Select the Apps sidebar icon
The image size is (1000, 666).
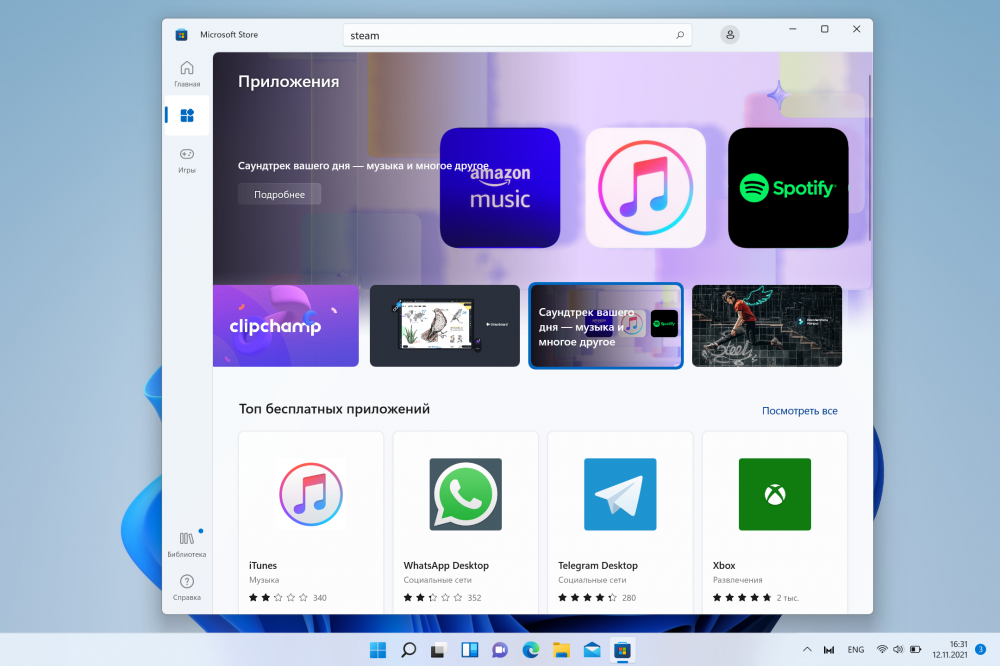click(x=187, y=115)
